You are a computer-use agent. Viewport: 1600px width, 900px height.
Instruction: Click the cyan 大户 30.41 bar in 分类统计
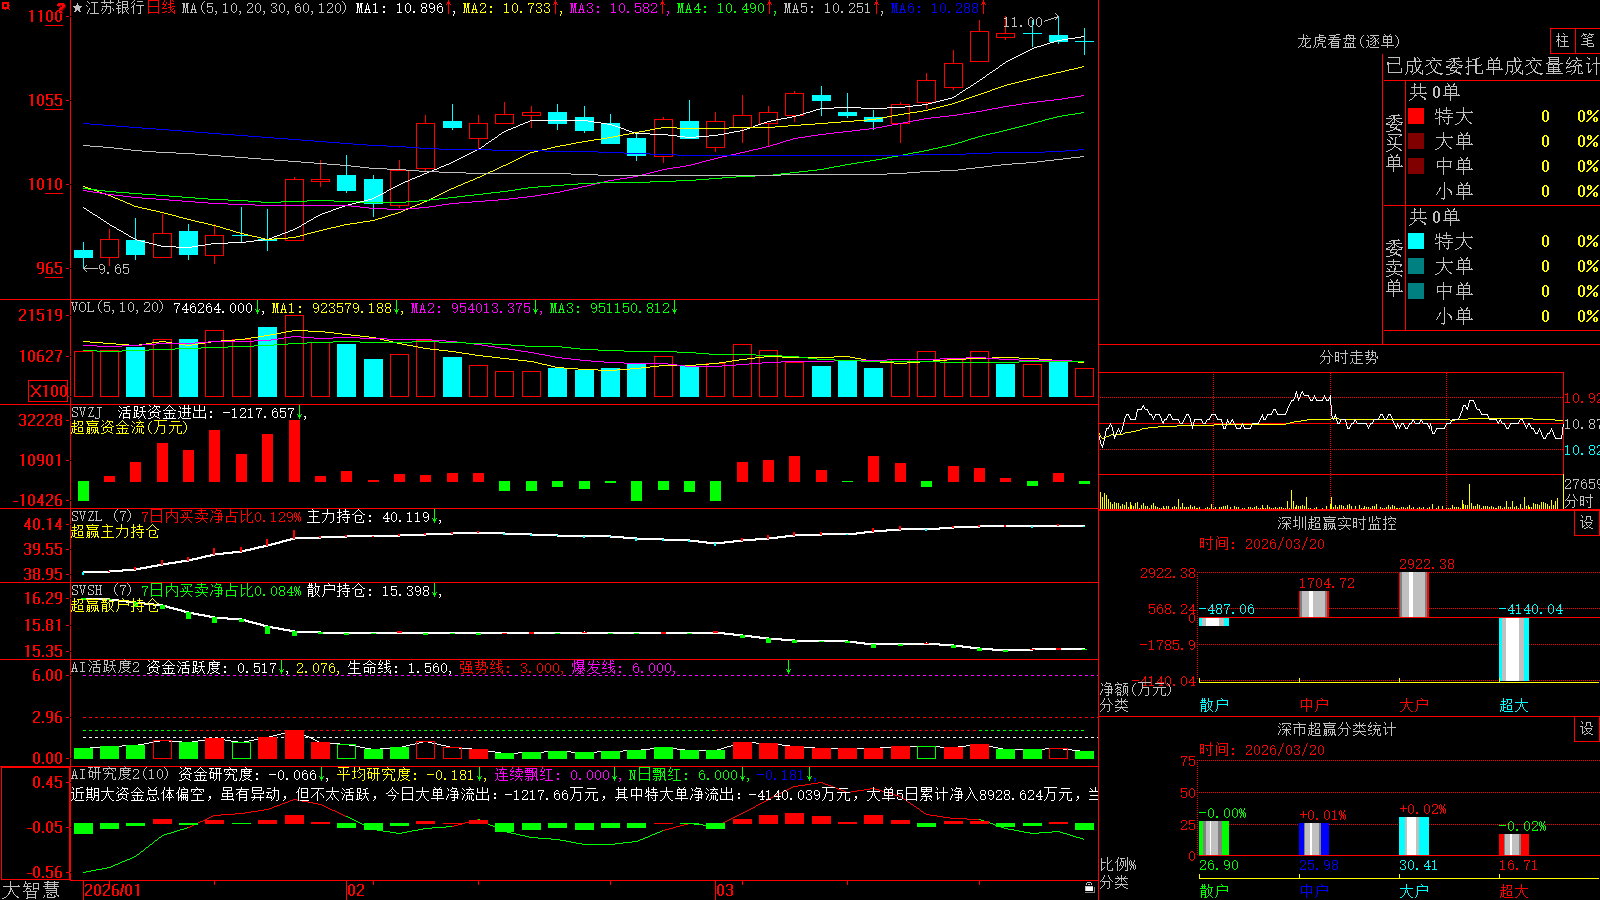(1414, 836)
